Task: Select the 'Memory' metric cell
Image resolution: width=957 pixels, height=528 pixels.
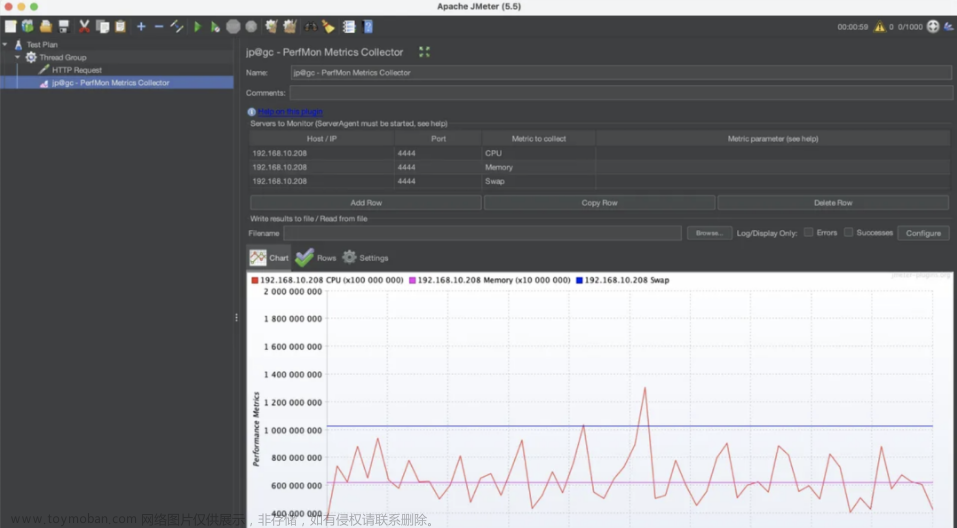Action: pyautogui.click(x=539, y=167)
